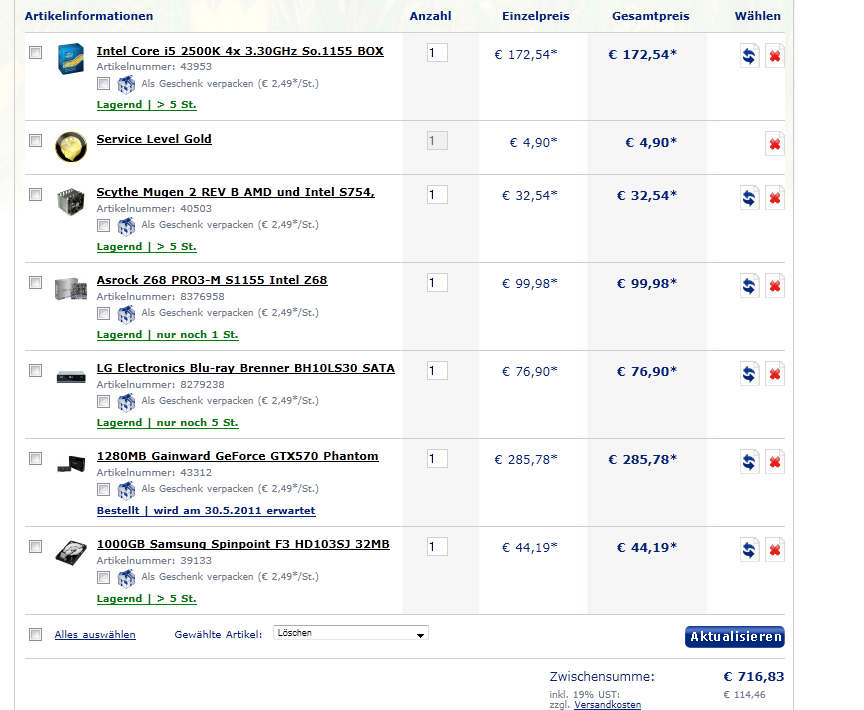Screen dimensions: 864x710
Task: Click refresh icon for Scythe Mugen 2
Action: tap(749, 198)
